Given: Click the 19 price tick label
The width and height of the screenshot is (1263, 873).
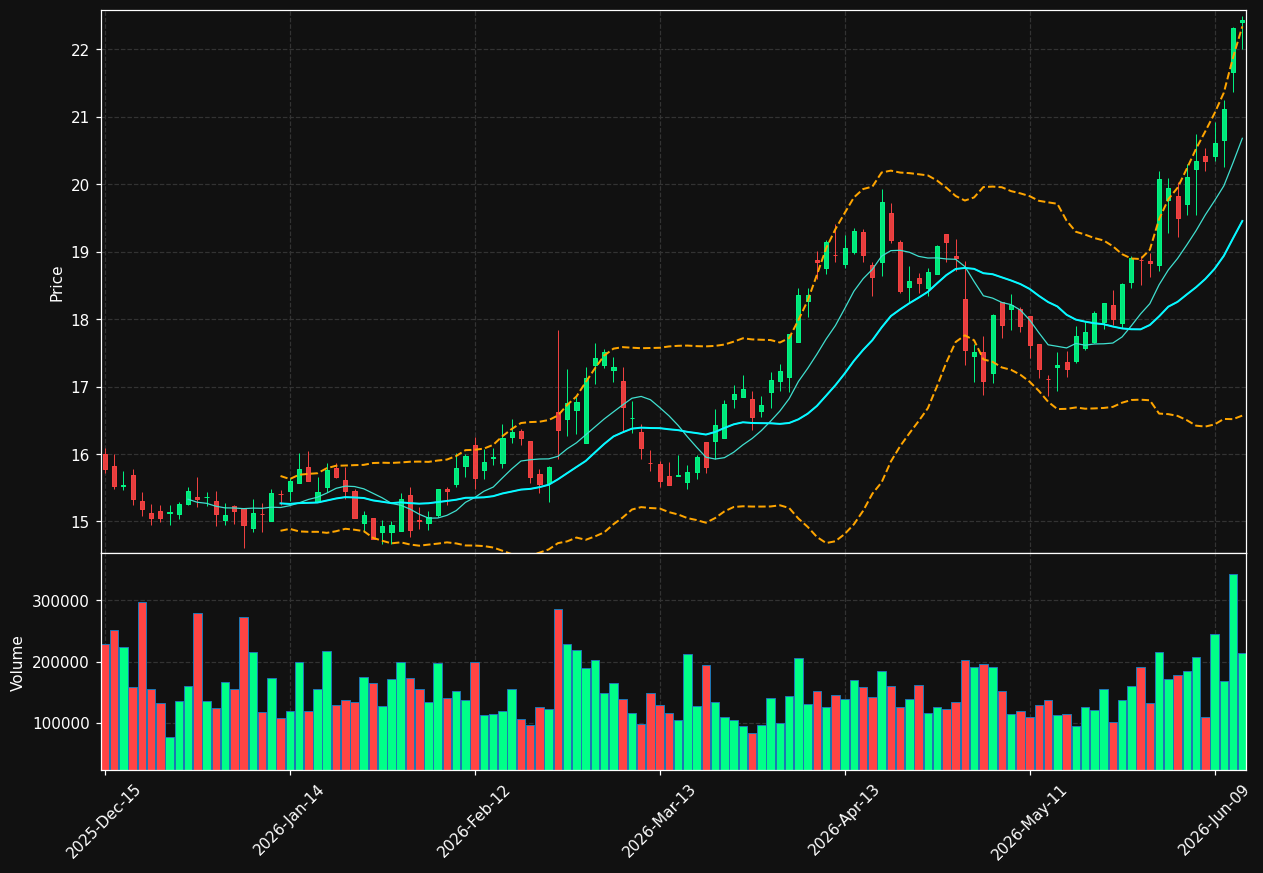Looking at the screenshot, I should click(80, 253).
